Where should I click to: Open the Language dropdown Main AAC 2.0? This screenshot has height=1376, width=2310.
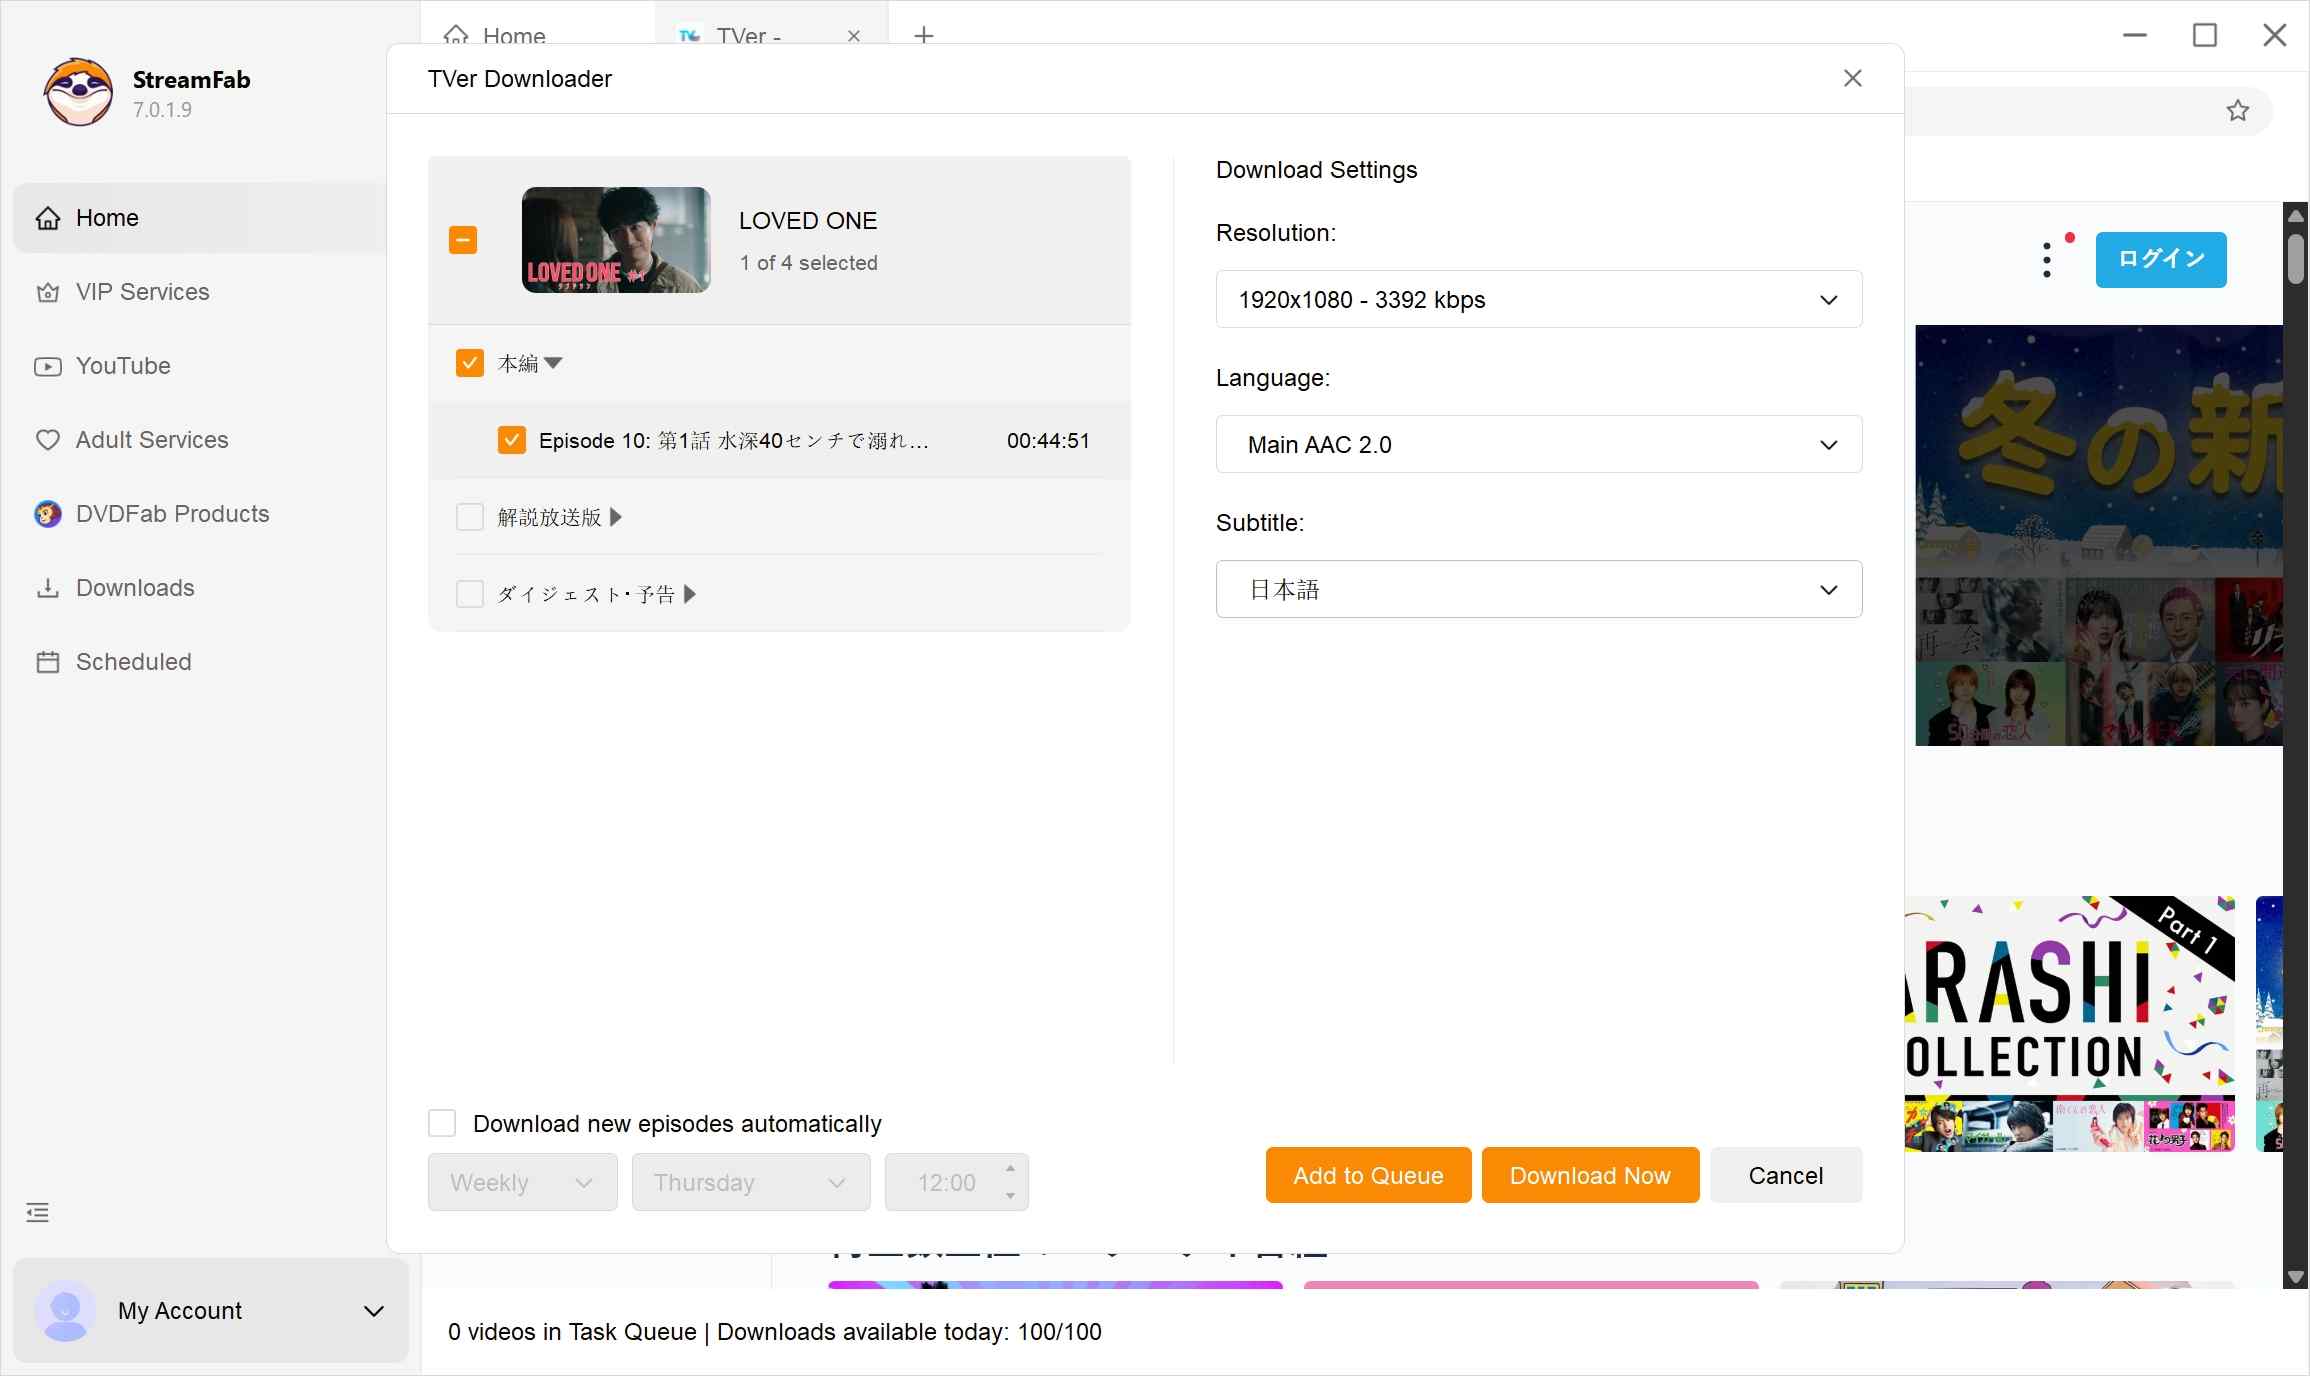tap(1539, 444)
